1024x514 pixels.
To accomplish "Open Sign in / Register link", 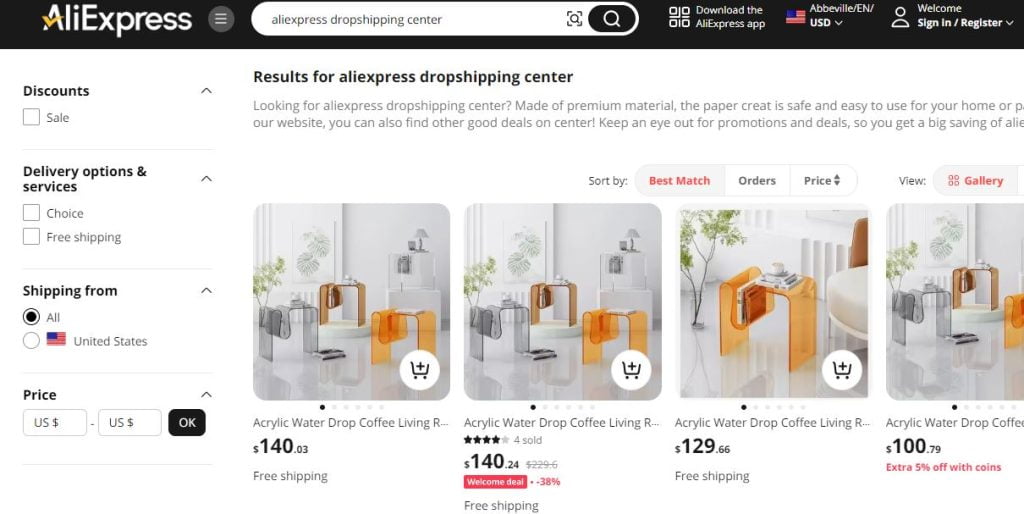I will (x=965, y=23).
